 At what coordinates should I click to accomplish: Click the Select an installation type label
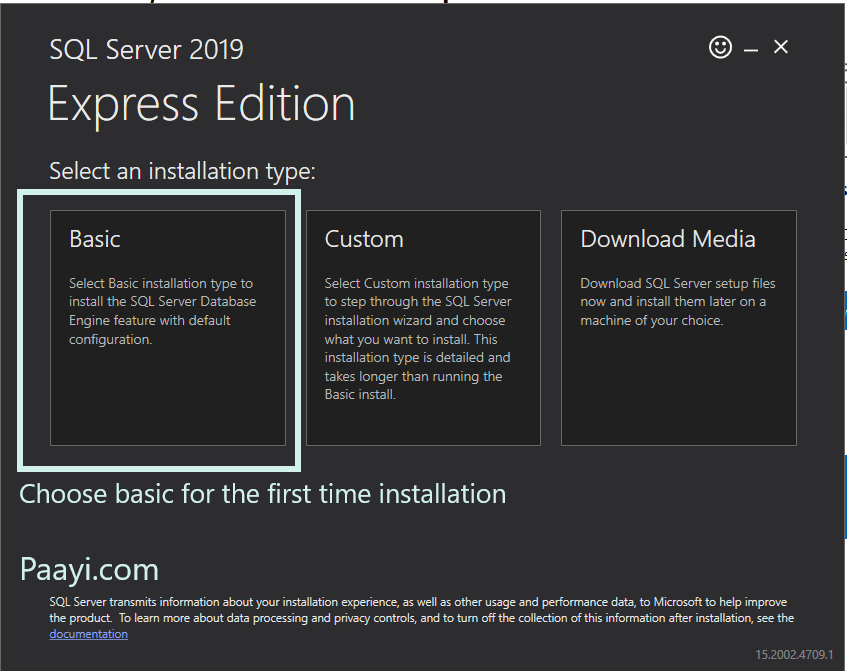pos(182,171)
